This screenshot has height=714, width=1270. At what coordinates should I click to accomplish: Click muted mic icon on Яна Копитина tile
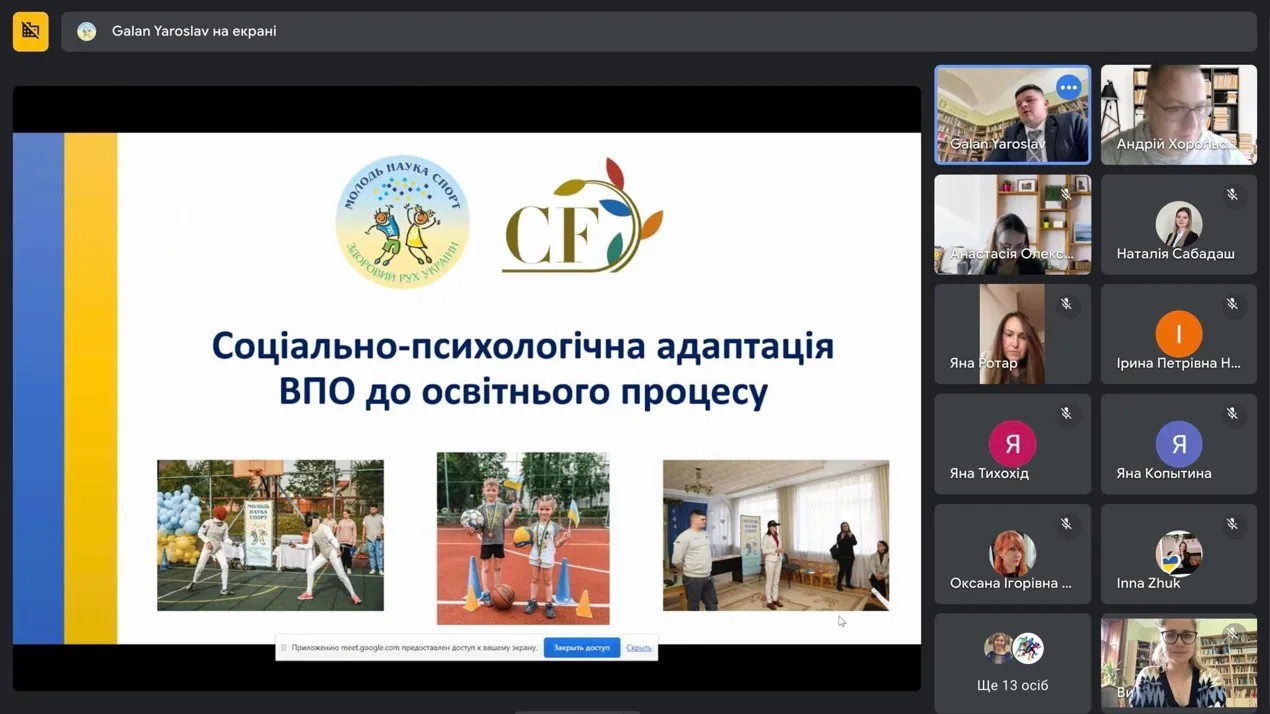click(1232, 414)
